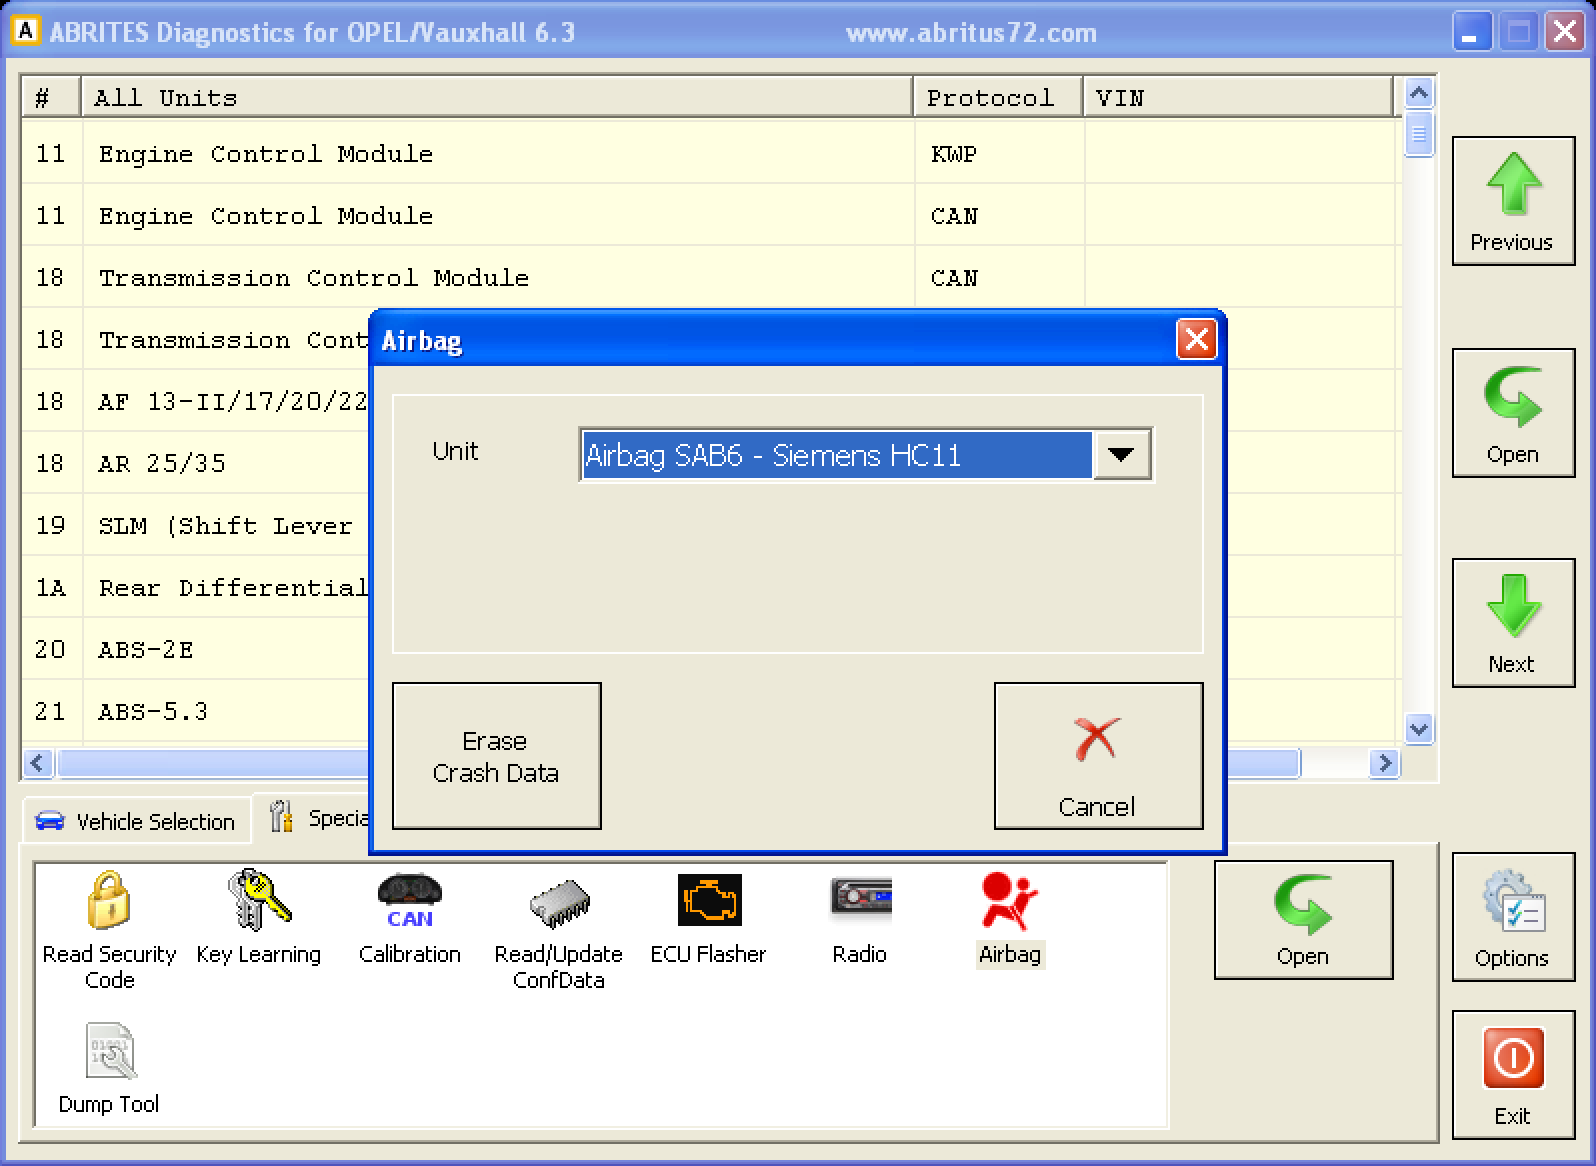Close the ABRITES Diagnostics main window
The width and height of the screenshot is (1596, 1166).
(x=1565, y=32)
